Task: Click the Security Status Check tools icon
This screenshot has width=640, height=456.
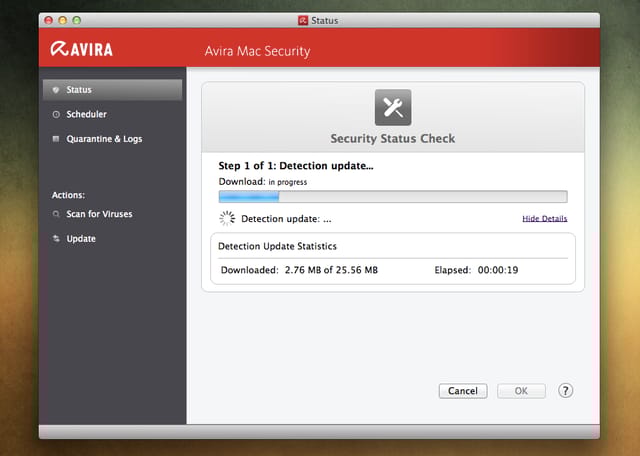Action: 393,107
